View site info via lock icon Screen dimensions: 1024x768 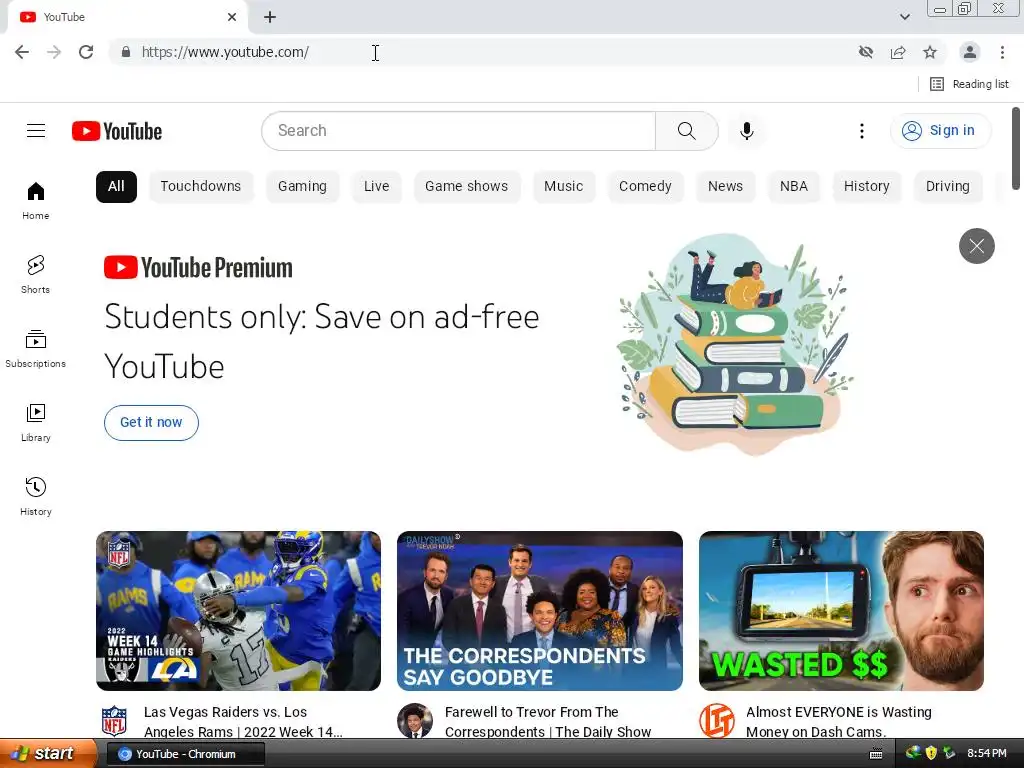pyautogui.click(x=126, y=52)
